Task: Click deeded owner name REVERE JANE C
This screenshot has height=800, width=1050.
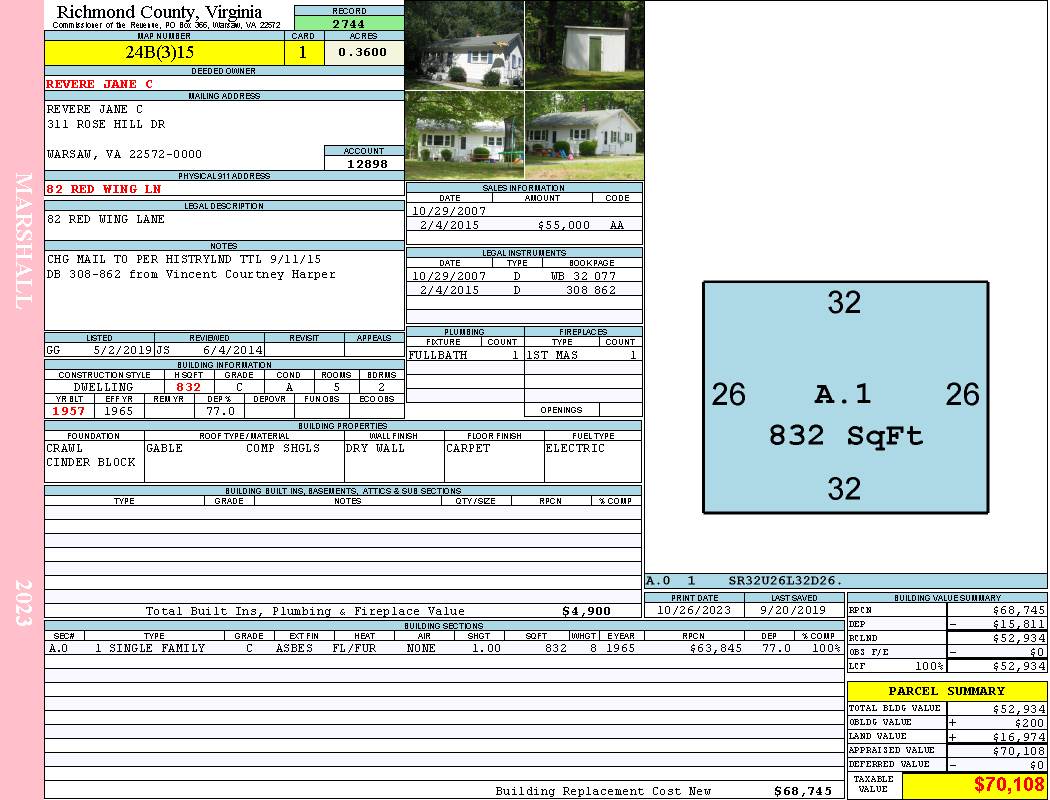Action: [99, 84]
